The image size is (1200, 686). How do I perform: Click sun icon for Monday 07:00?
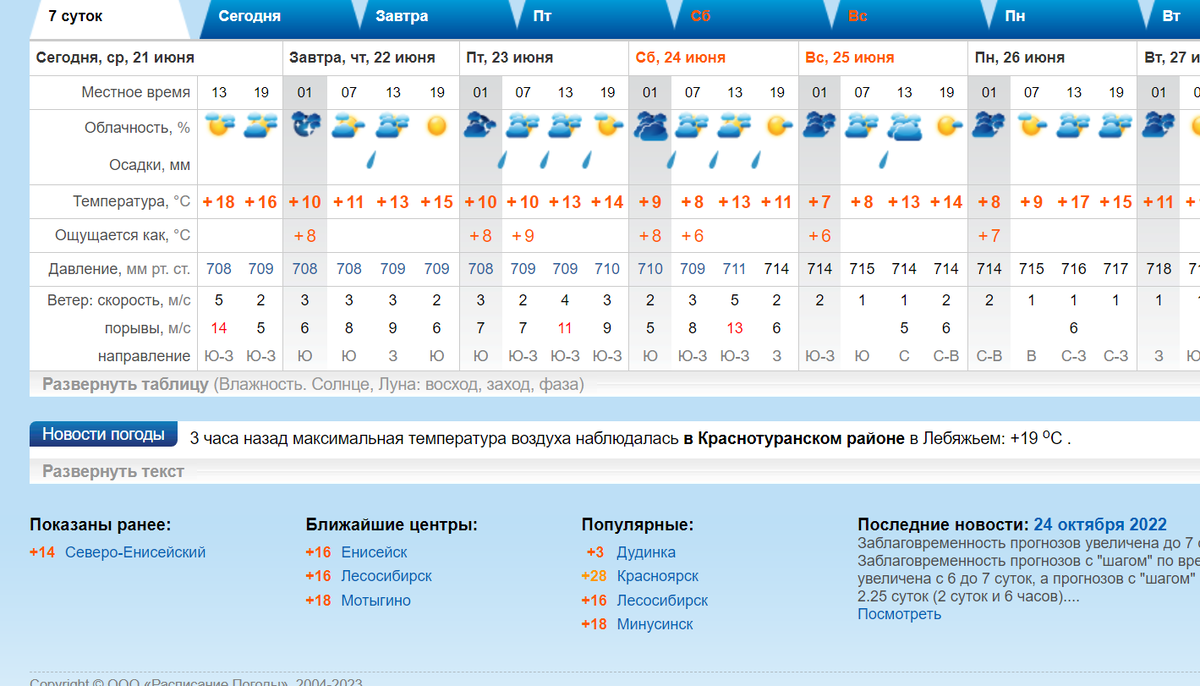[1032, 126]
